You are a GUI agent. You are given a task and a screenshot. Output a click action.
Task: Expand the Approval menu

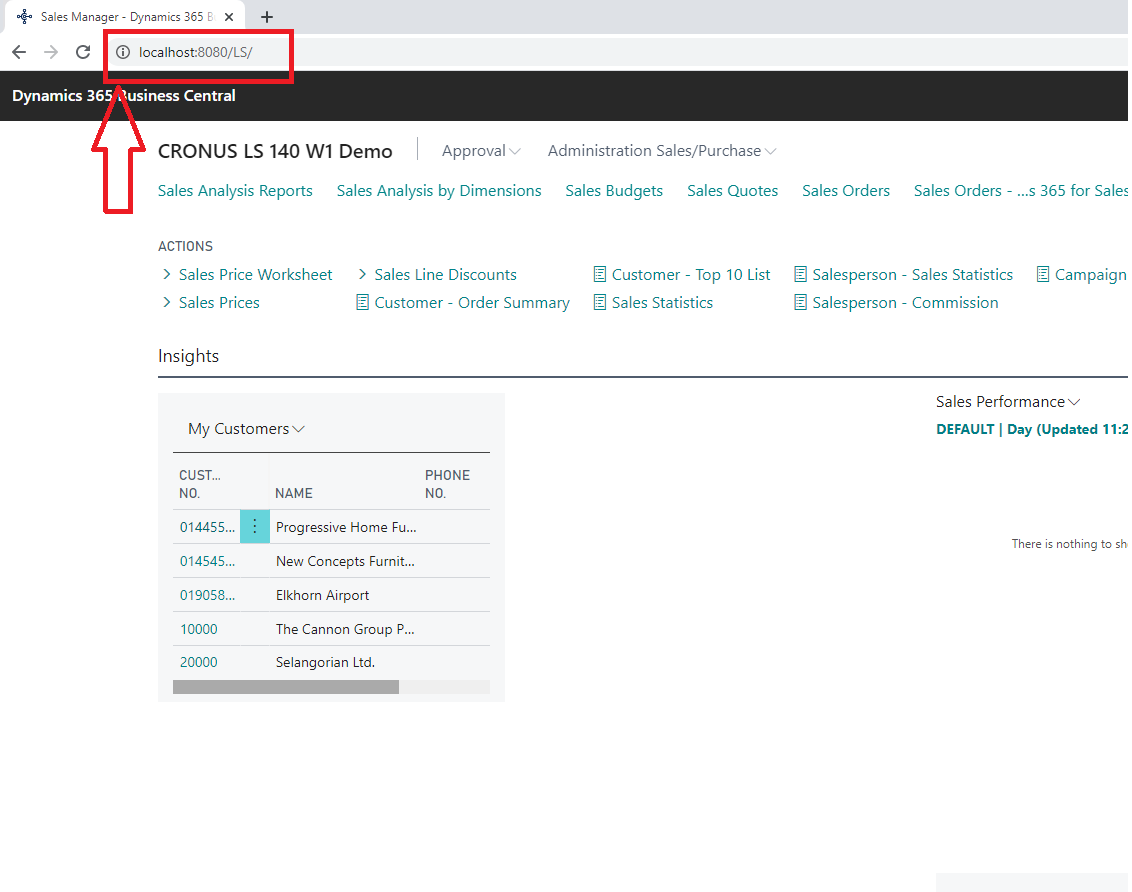pos(481,151)
